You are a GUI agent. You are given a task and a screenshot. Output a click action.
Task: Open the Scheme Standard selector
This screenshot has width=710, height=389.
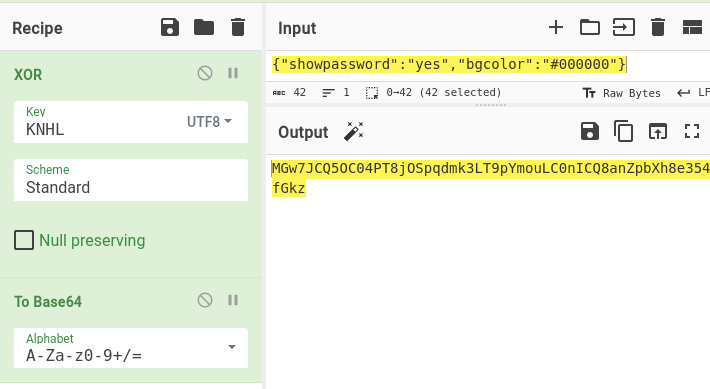pyautogui.click(x=131, y=180)
